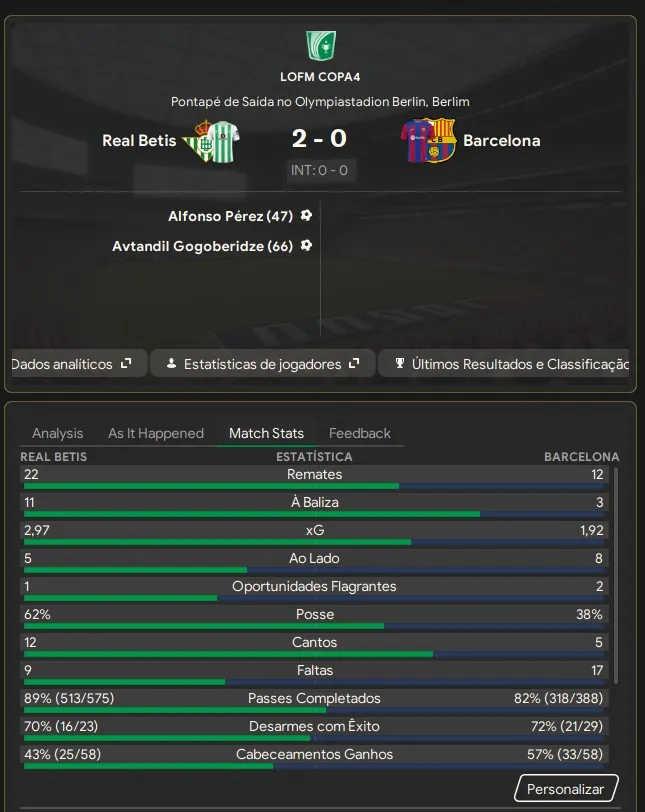Click the pop-out arrow on Estatísticas de jogadores
Screen dimensions: 645x812
[355, 364]
